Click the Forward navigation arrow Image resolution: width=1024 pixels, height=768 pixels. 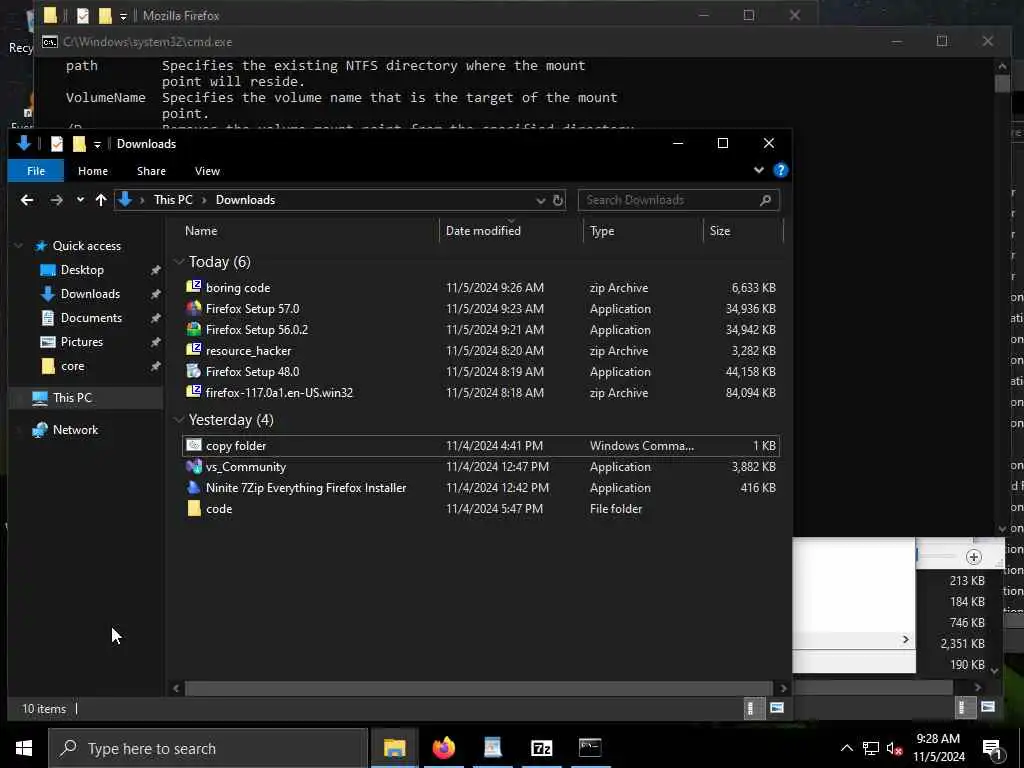pos(57,200)
